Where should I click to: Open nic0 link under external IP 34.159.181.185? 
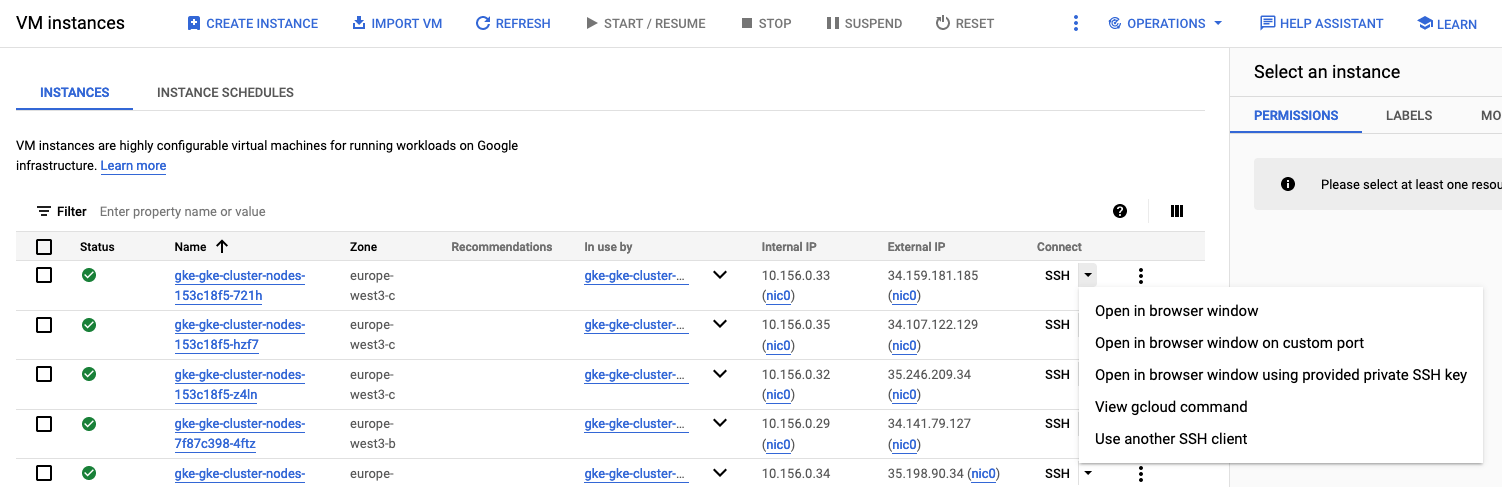904,295
